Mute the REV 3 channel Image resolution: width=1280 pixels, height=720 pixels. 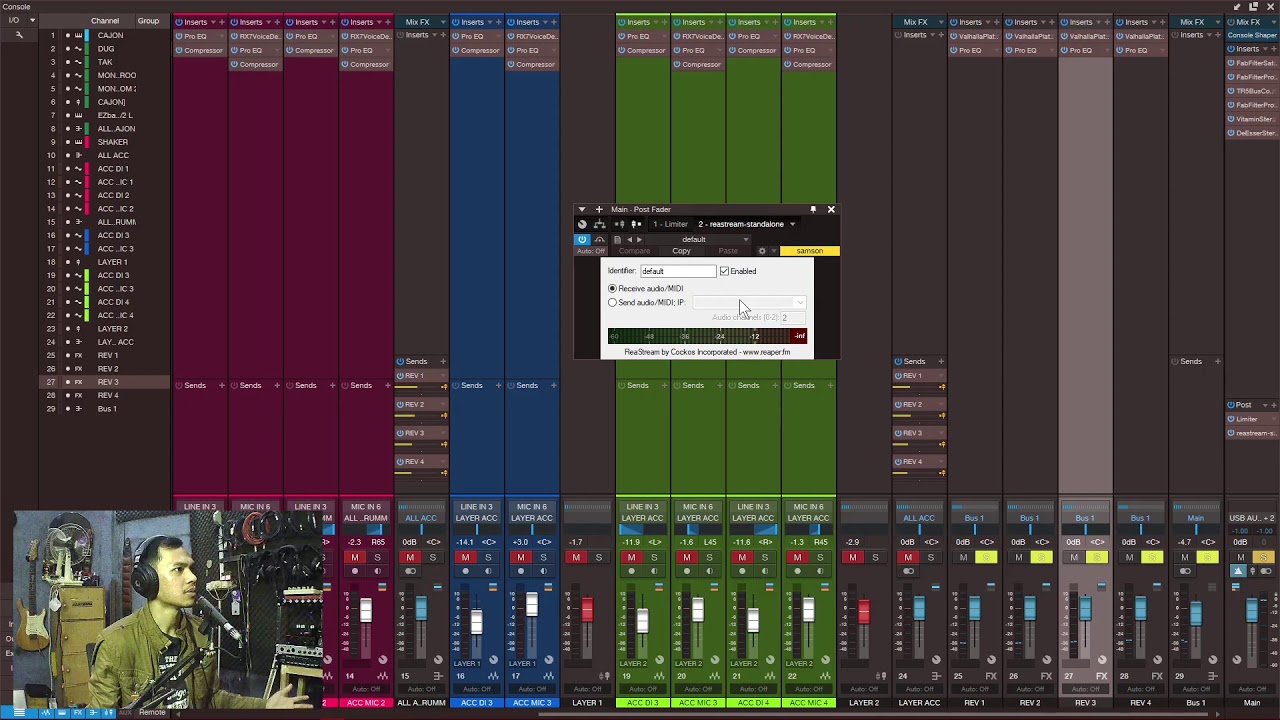(1074, 557)
